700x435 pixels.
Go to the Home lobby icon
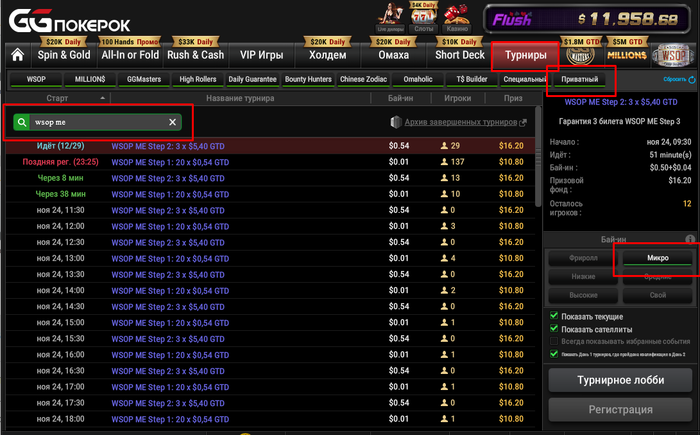17,55
